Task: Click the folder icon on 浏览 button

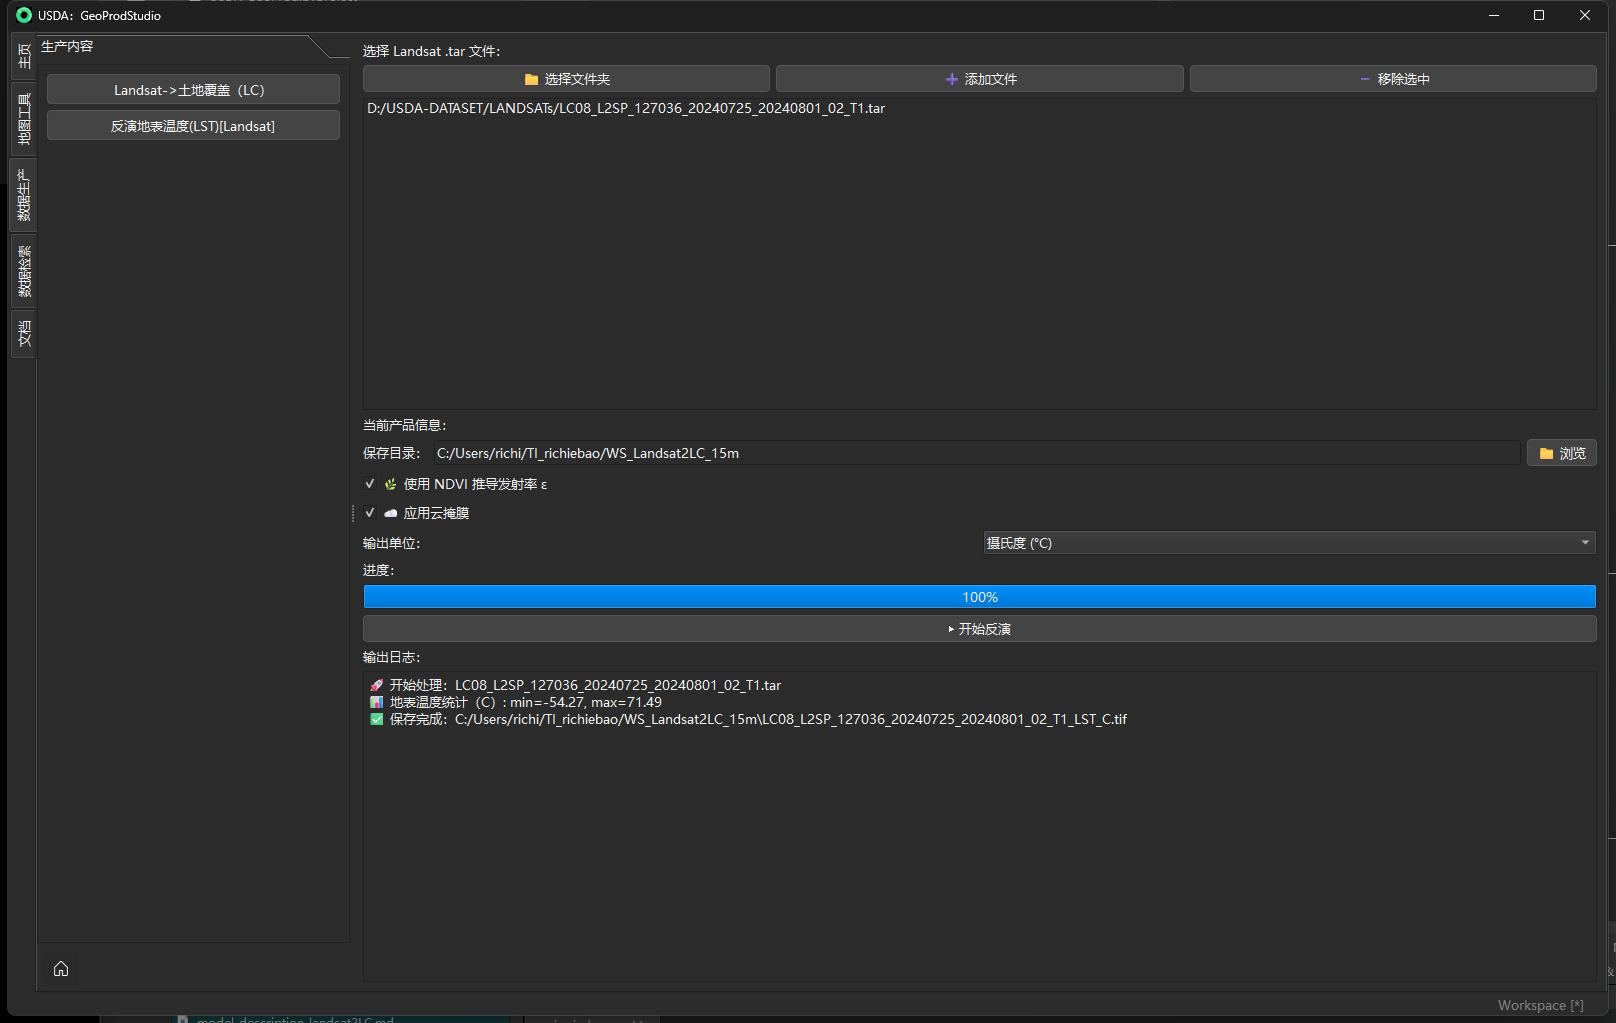Action: (1546, 454)
